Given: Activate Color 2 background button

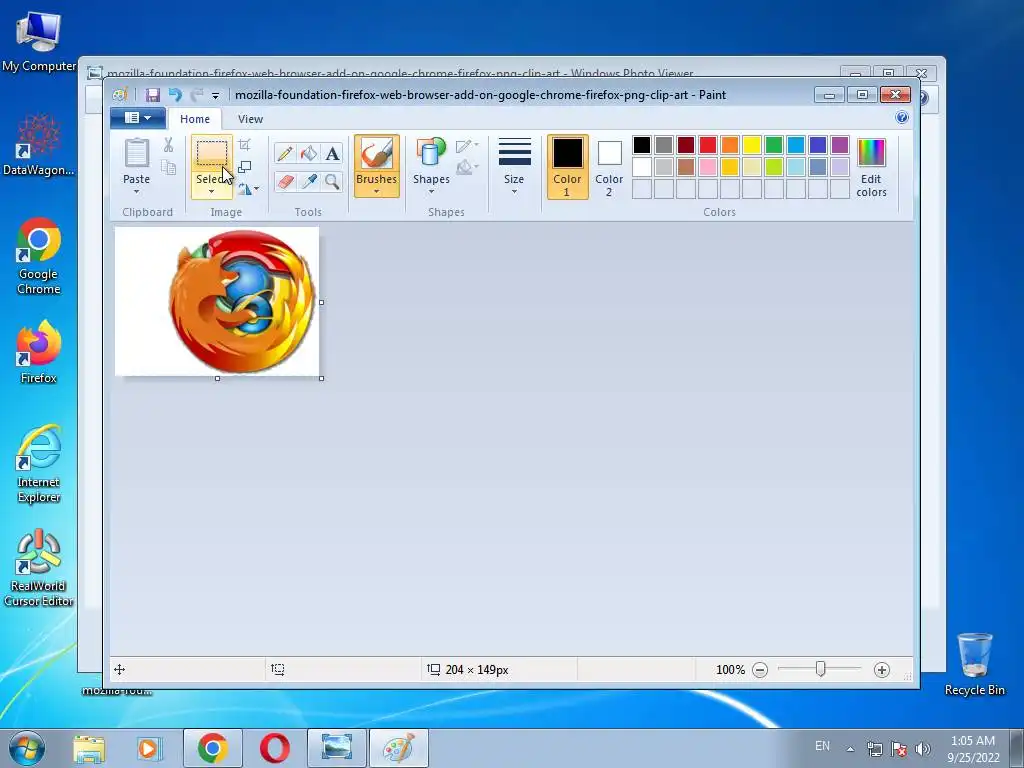Looking at the screenshot, I should pyautogui.click(x=609, y=167).
